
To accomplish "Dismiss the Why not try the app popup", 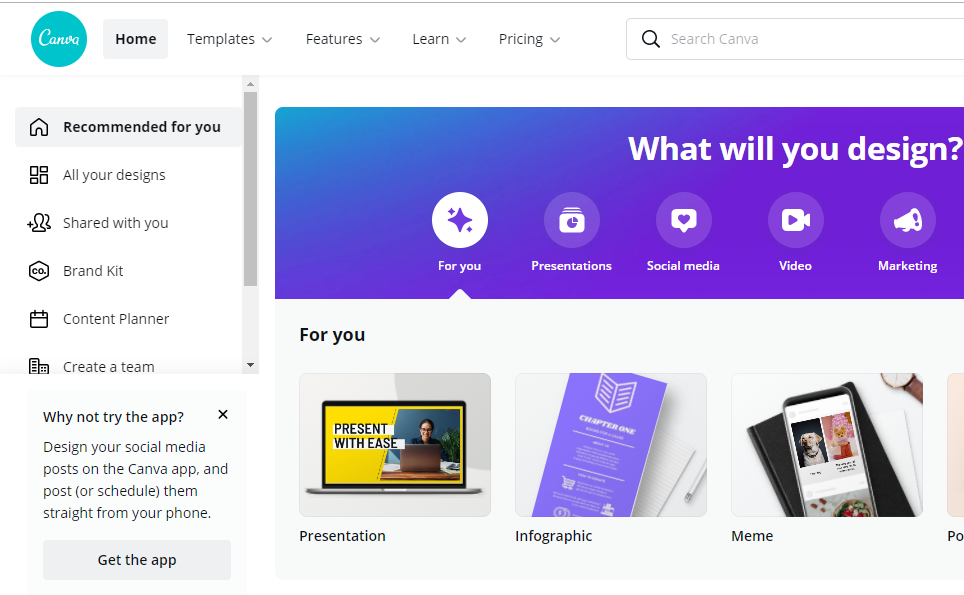I will pyautogui.click(x=223, y=415).
